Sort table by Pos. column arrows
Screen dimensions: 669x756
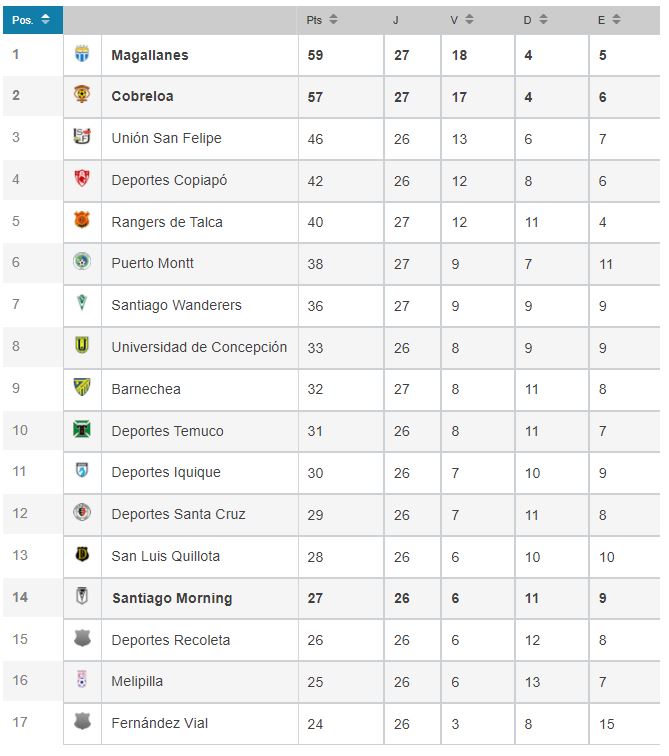point(45,19)
